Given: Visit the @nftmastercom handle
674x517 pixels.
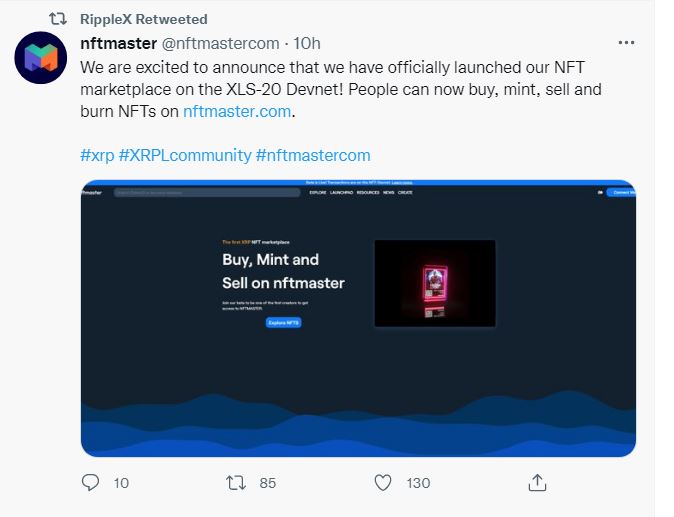Looking at the screenshot, I should click(x=221, y=43).
